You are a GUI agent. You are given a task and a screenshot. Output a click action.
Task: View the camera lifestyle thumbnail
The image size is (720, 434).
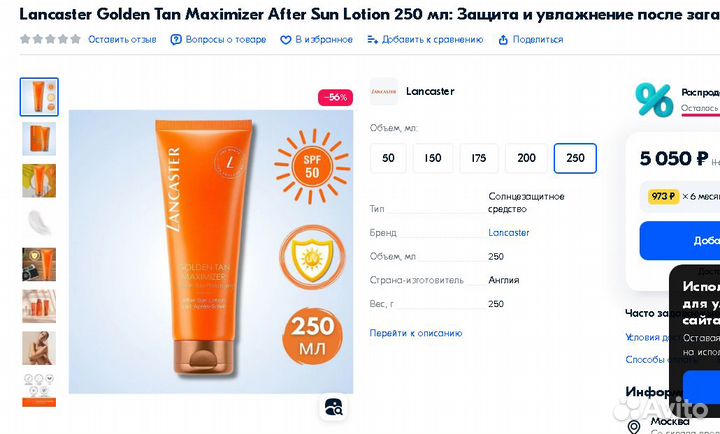pos(39,265)
